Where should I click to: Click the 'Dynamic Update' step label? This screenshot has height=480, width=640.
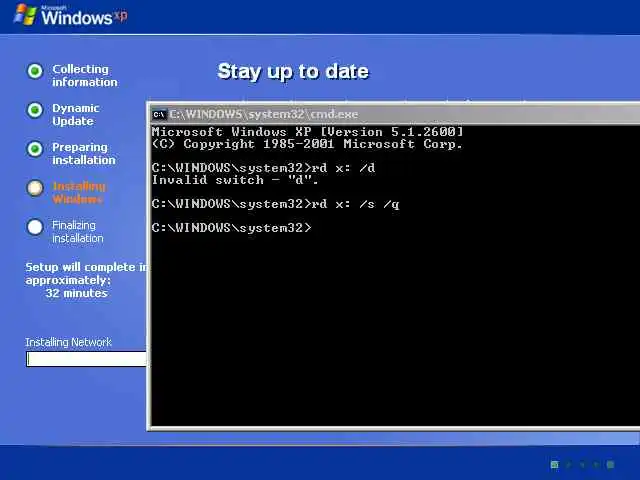coord(76,115)
